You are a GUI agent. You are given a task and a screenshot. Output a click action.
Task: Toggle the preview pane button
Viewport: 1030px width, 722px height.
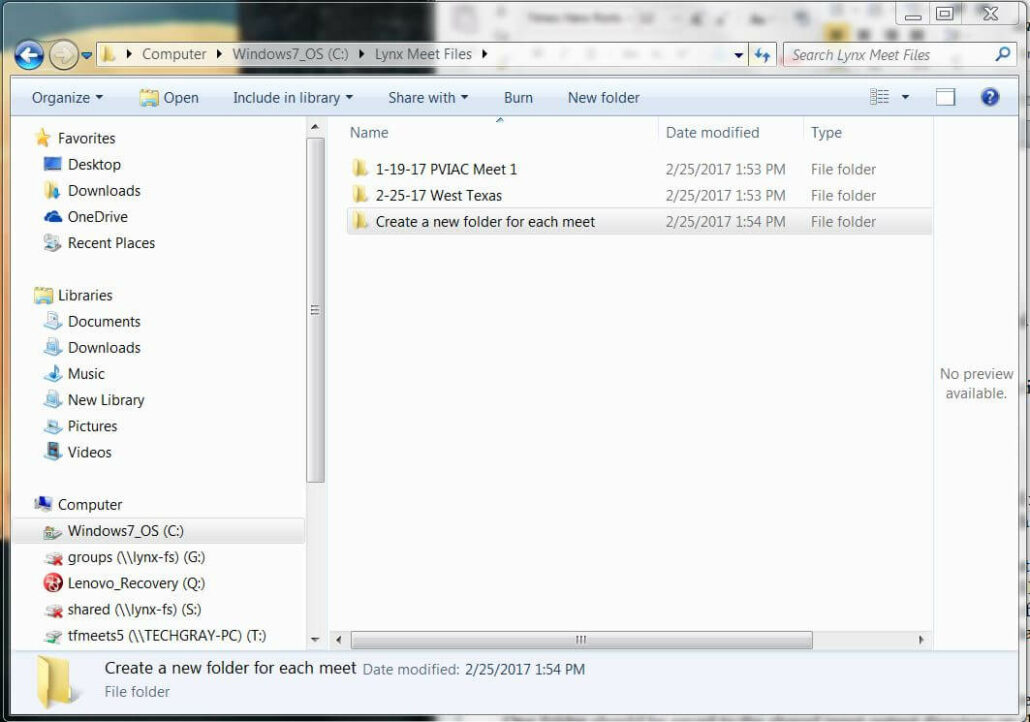click(x=945, y=97)
